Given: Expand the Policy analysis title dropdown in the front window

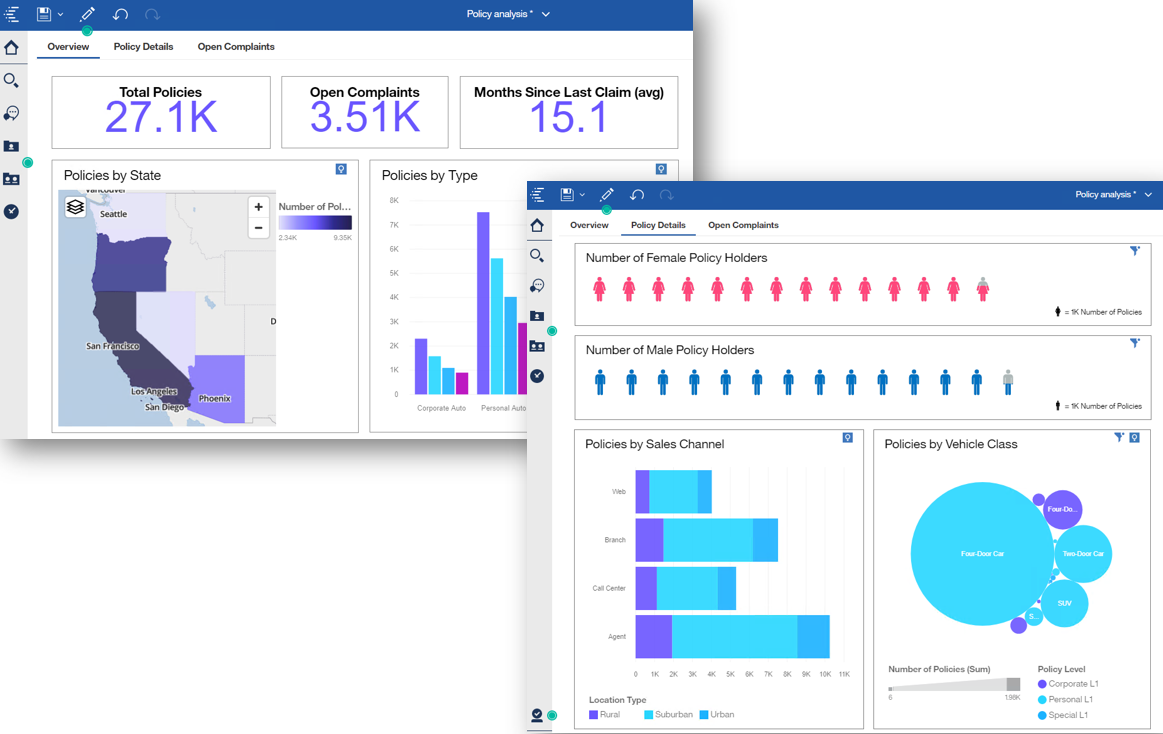Looking at the screenshot, I should [x=1148, y=195].
